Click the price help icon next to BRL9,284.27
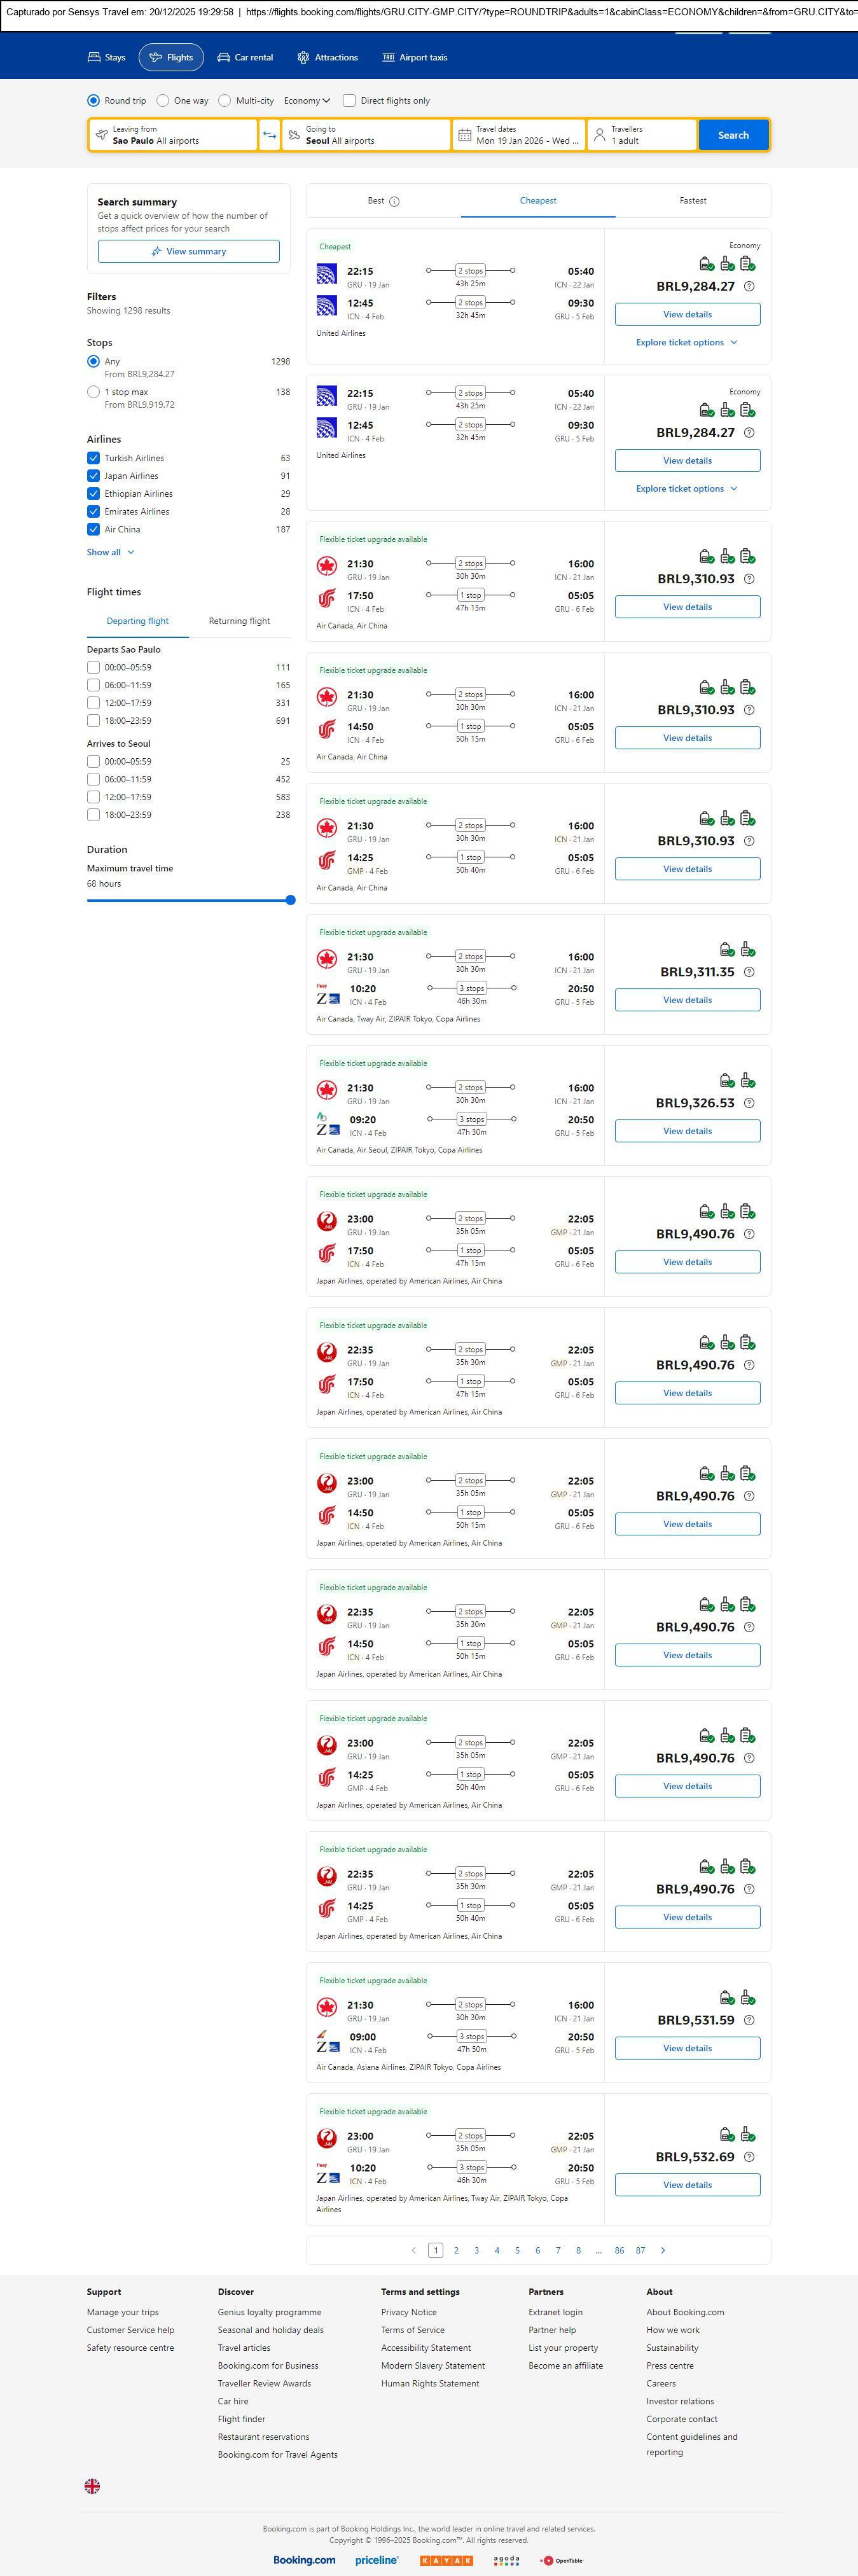The width and height of the screenshot is (858, 2576). pyautogui.click(x=749, y=286)
